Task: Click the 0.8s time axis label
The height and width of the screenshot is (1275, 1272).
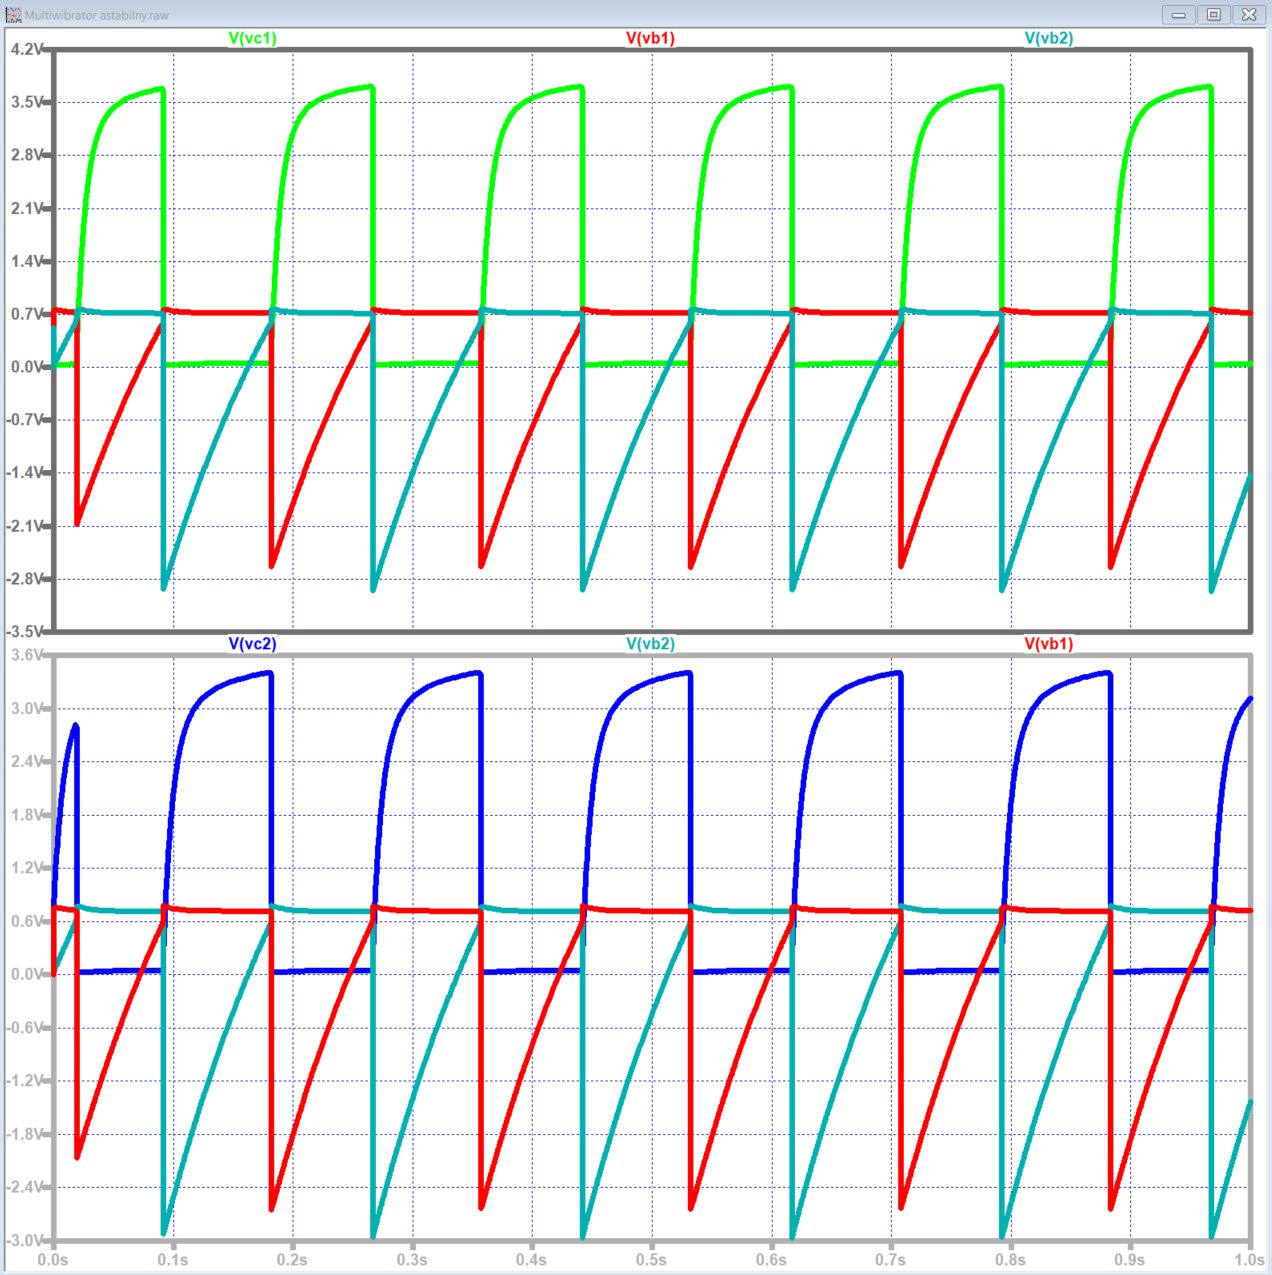Action: point(1010,1260)
